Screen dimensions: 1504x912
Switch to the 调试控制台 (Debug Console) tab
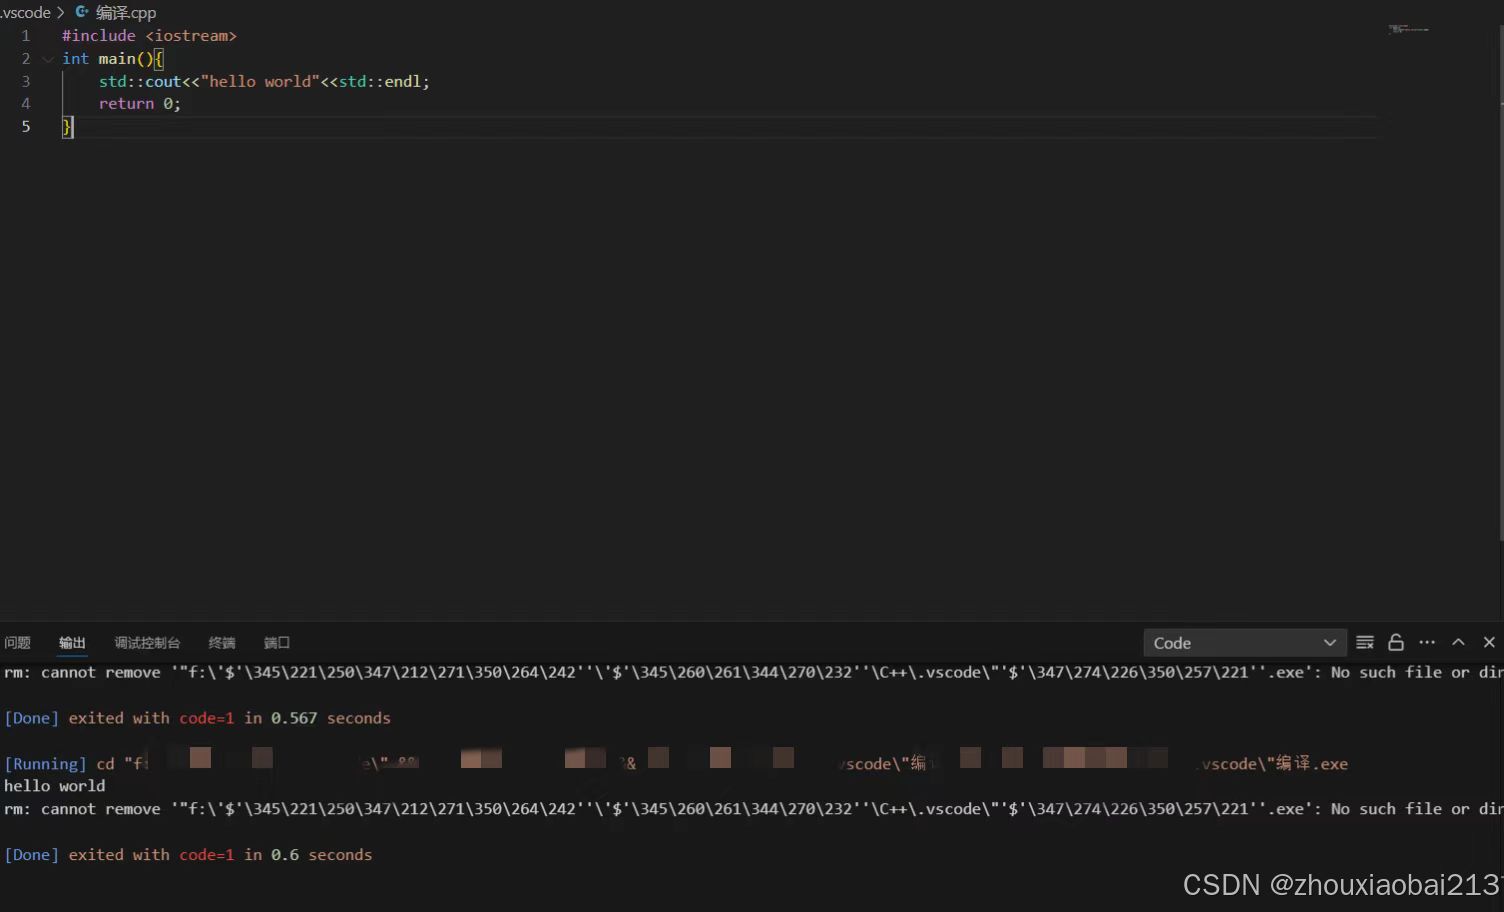[x=147, y=642]
